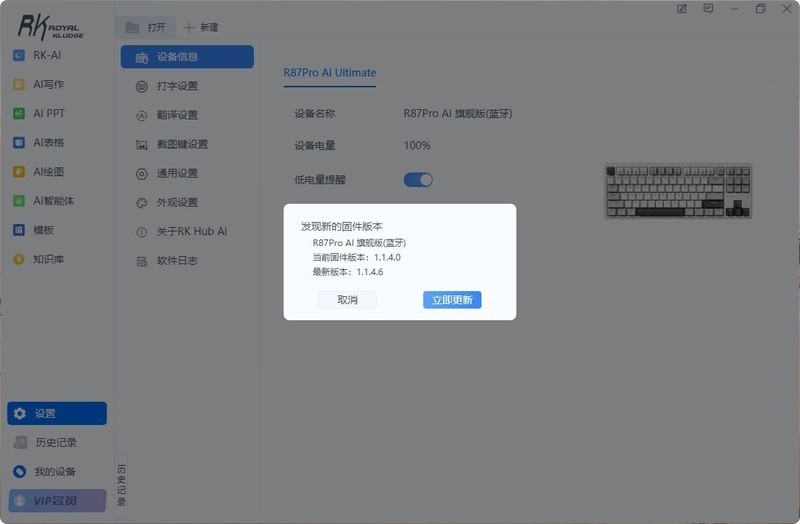Screen dimensions: 800x524
Task: Click the VIP会员 banner
Action: point(57,501)
